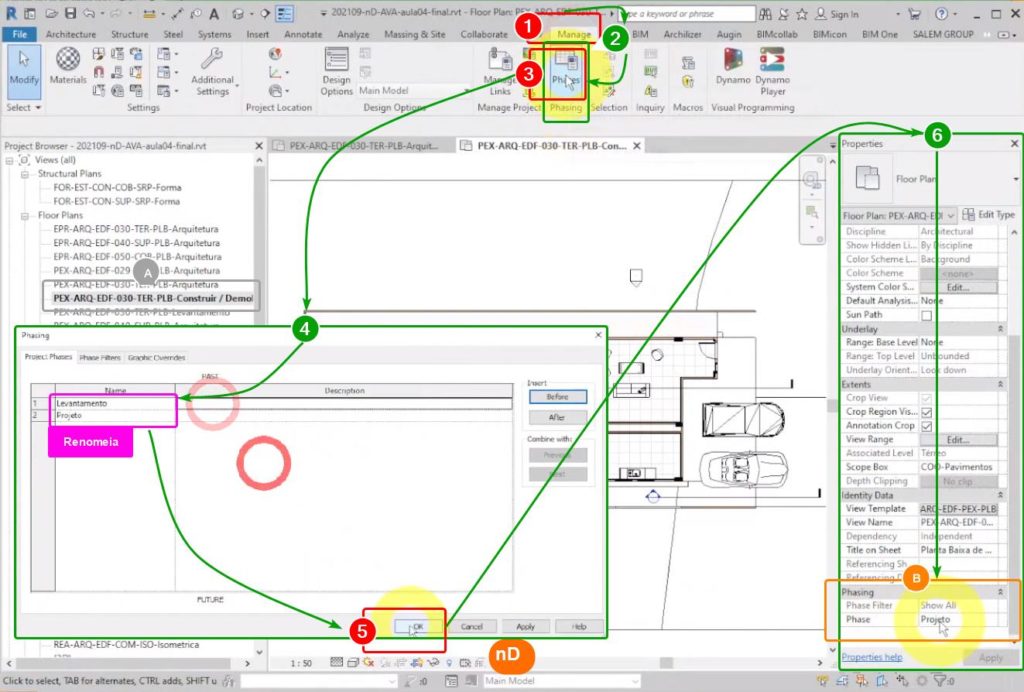Open the Annotate ribbon tab
This screenshot has width=1024, height=692.
click(303, 34)
